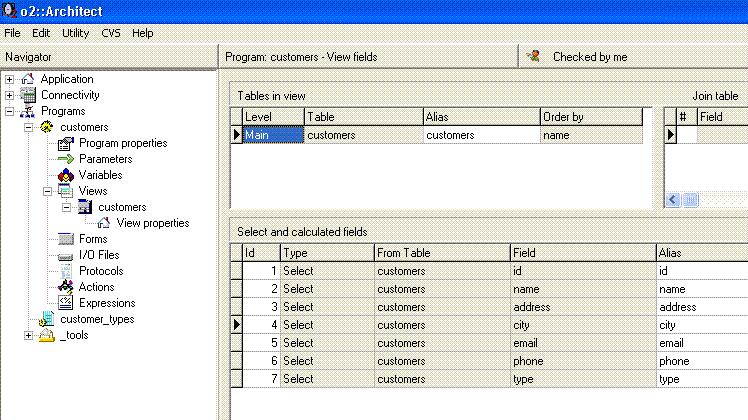
Task: Click the Join table row selector arrow
Action: (670, 135)
